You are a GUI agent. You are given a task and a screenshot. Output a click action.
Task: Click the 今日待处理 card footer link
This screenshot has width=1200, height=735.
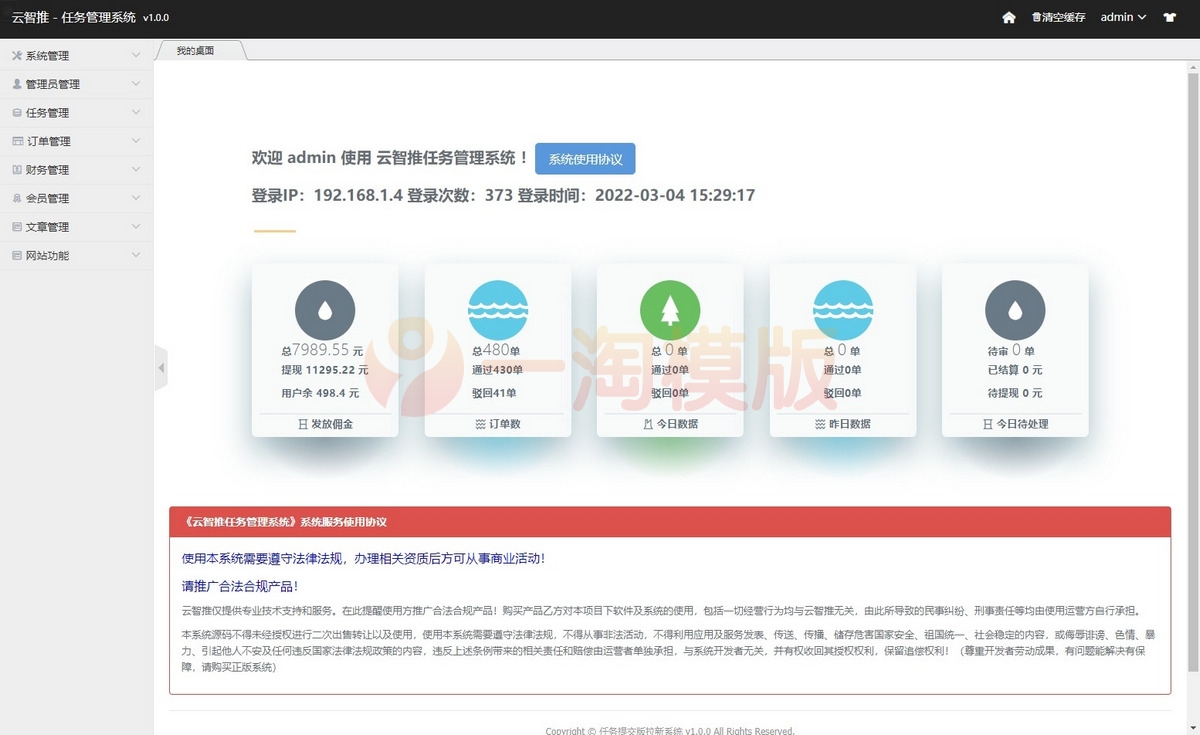point(1015,424)
